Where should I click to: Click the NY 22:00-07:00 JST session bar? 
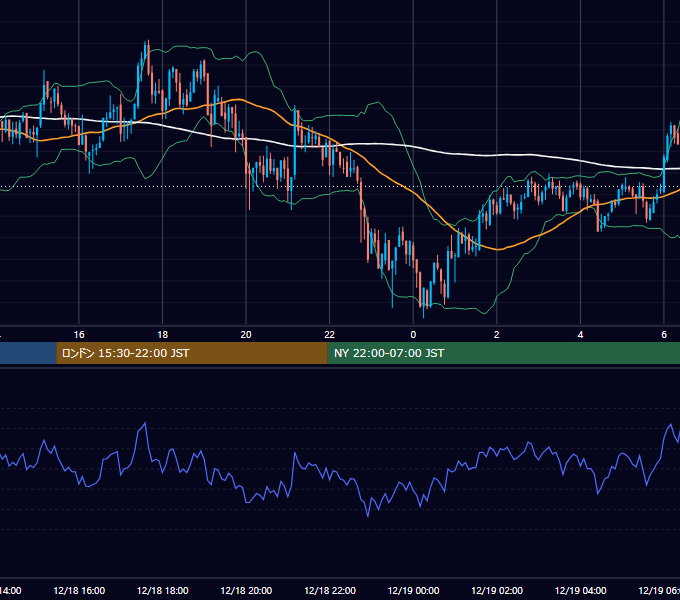coord(503,353)
